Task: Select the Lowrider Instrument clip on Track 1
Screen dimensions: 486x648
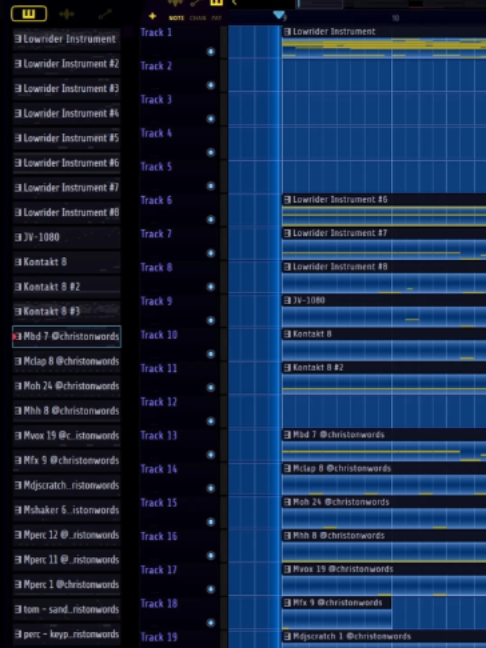Action: [384, 42]
